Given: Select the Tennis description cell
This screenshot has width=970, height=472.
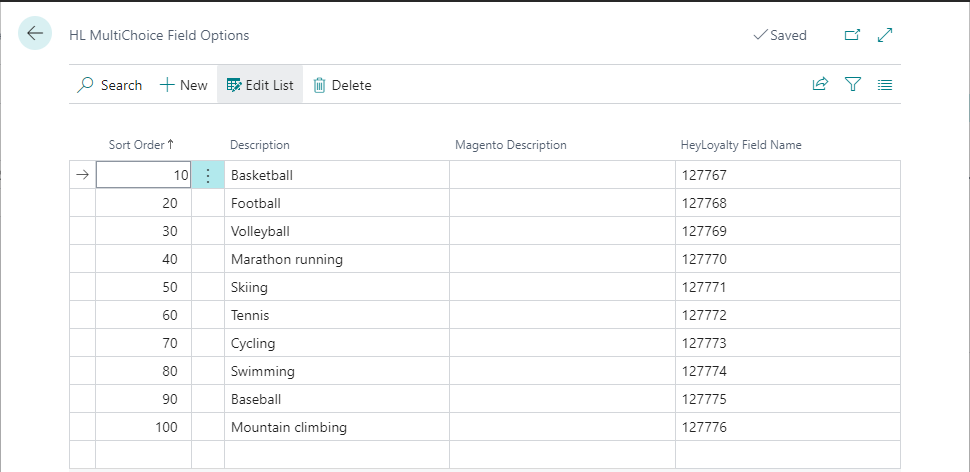Looking at the screenshot, I should point(337,315).
